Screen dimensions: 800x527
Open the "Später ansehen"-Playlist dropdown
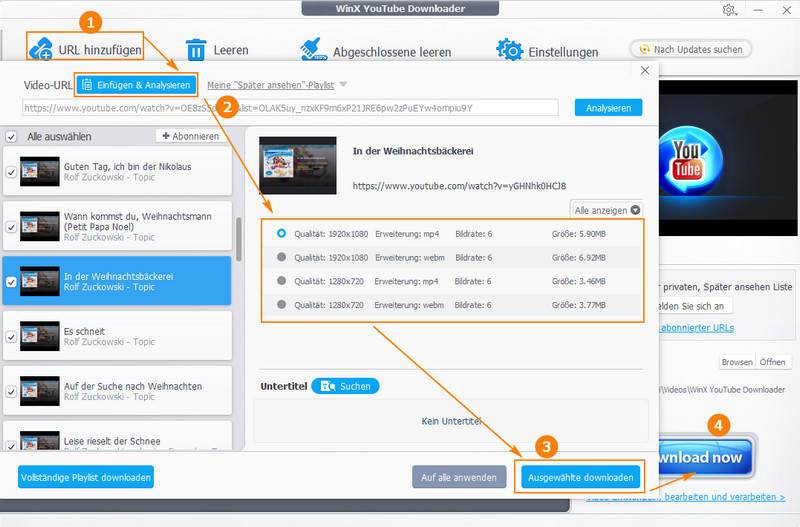pyautogui.click(x=343, y=85)
